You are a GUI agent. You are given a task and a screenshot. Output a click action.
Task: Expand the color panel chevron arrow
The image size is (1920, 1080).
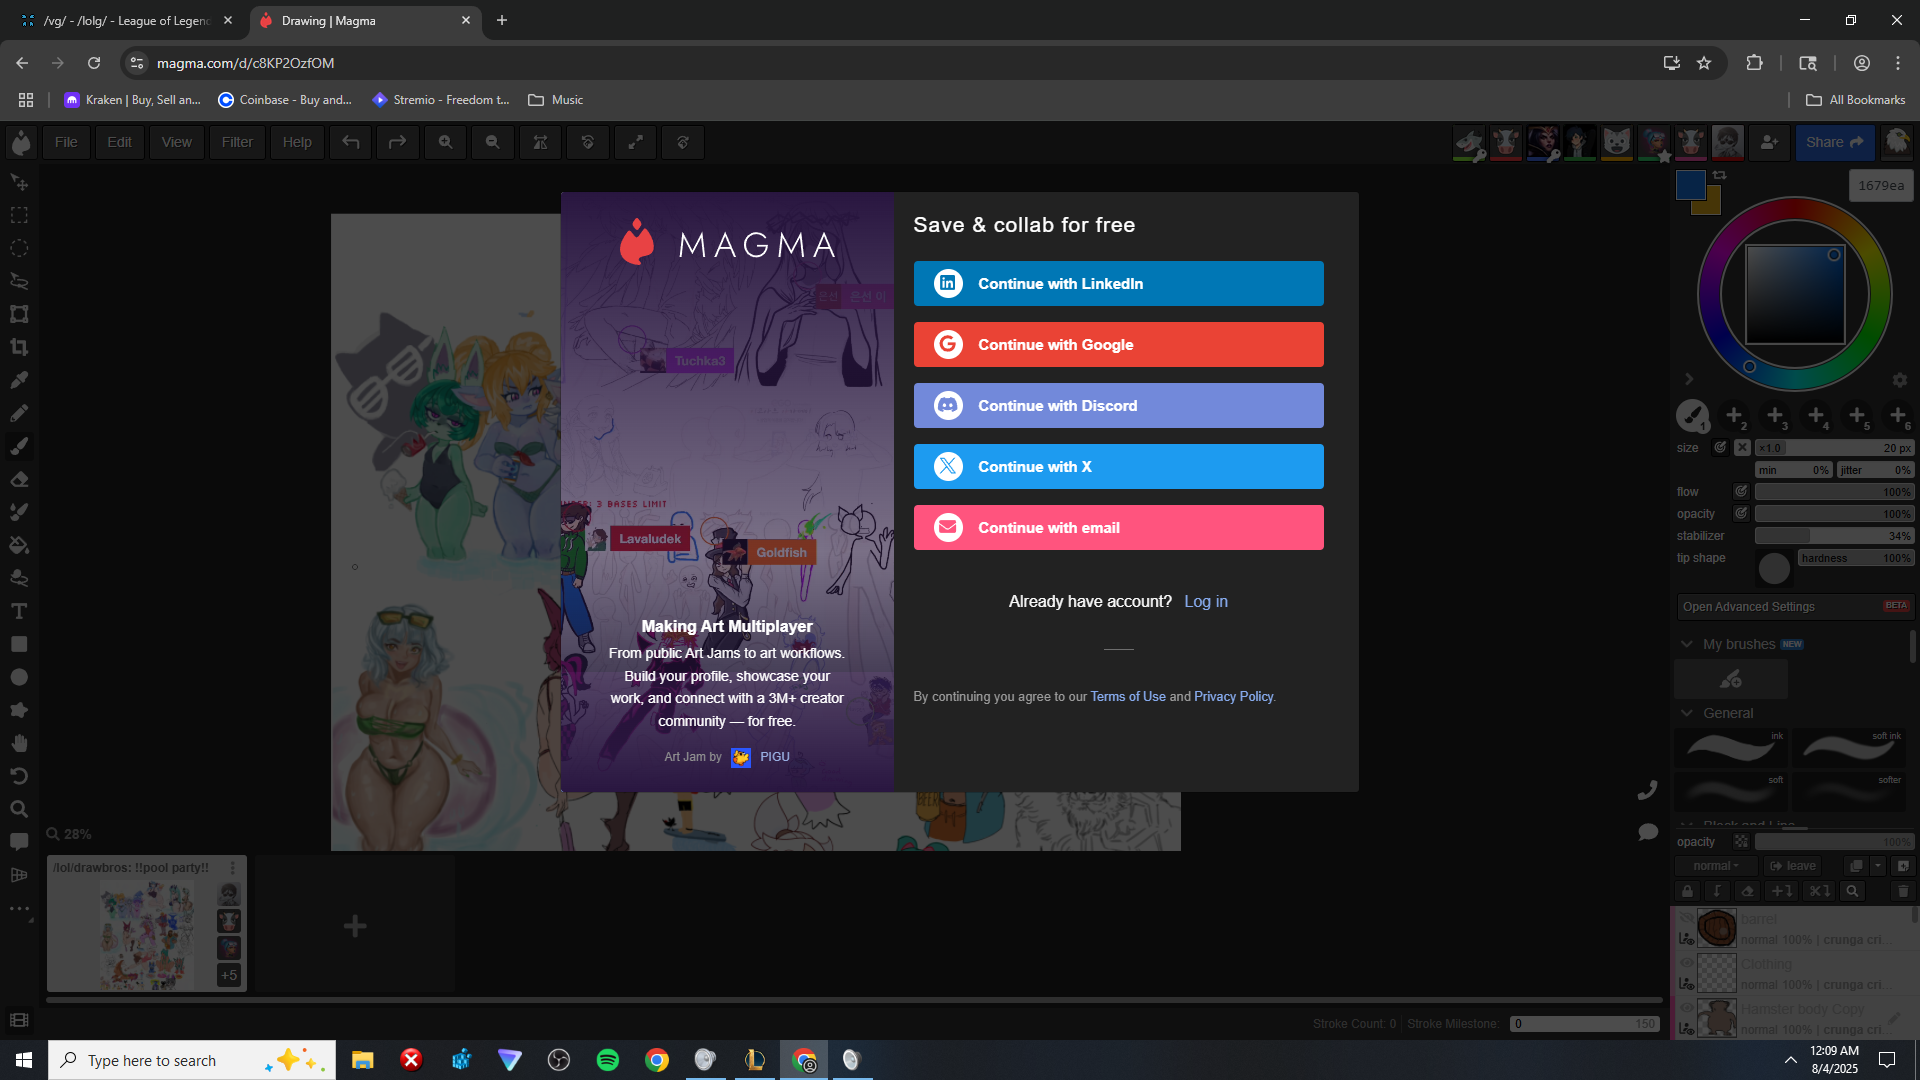(x=1689, y=379)
